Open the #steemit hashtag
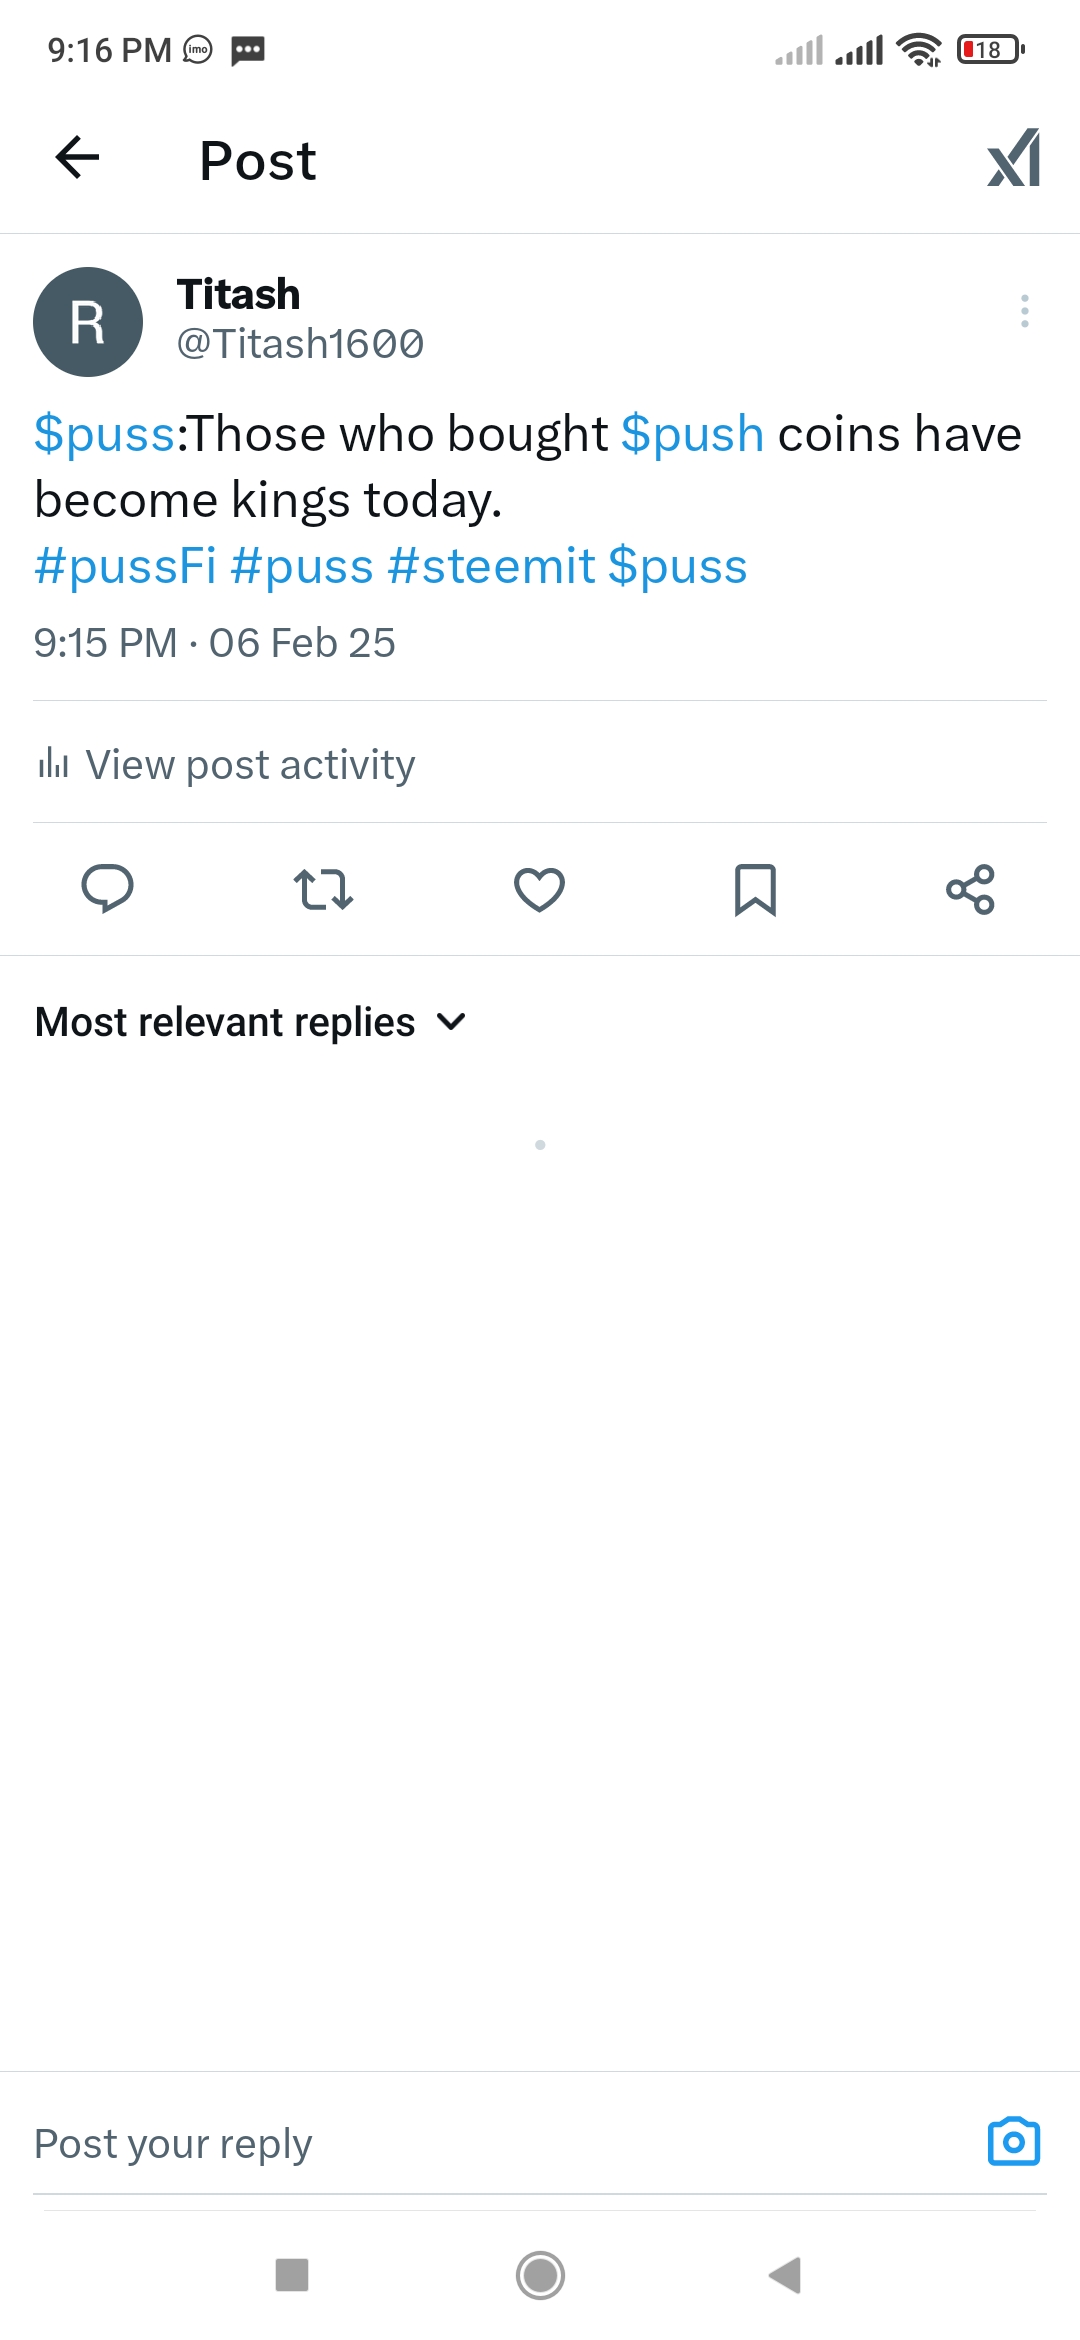Screen dimensions: 1080x2340 (x=491, y=566)
